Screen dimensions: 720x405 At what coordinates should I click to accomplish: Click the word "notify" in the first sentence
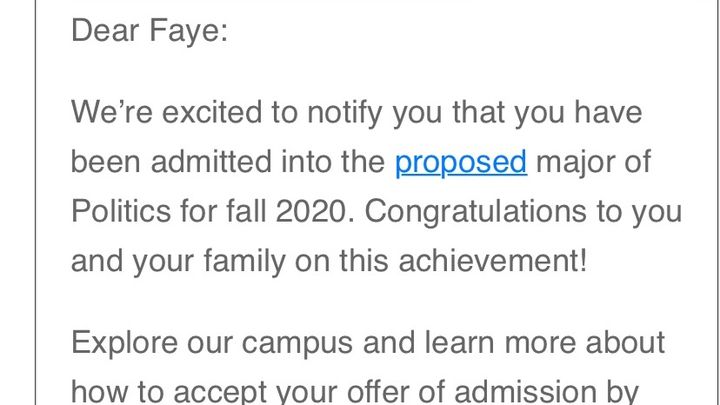pyautogui.click(x=343, y=112)
